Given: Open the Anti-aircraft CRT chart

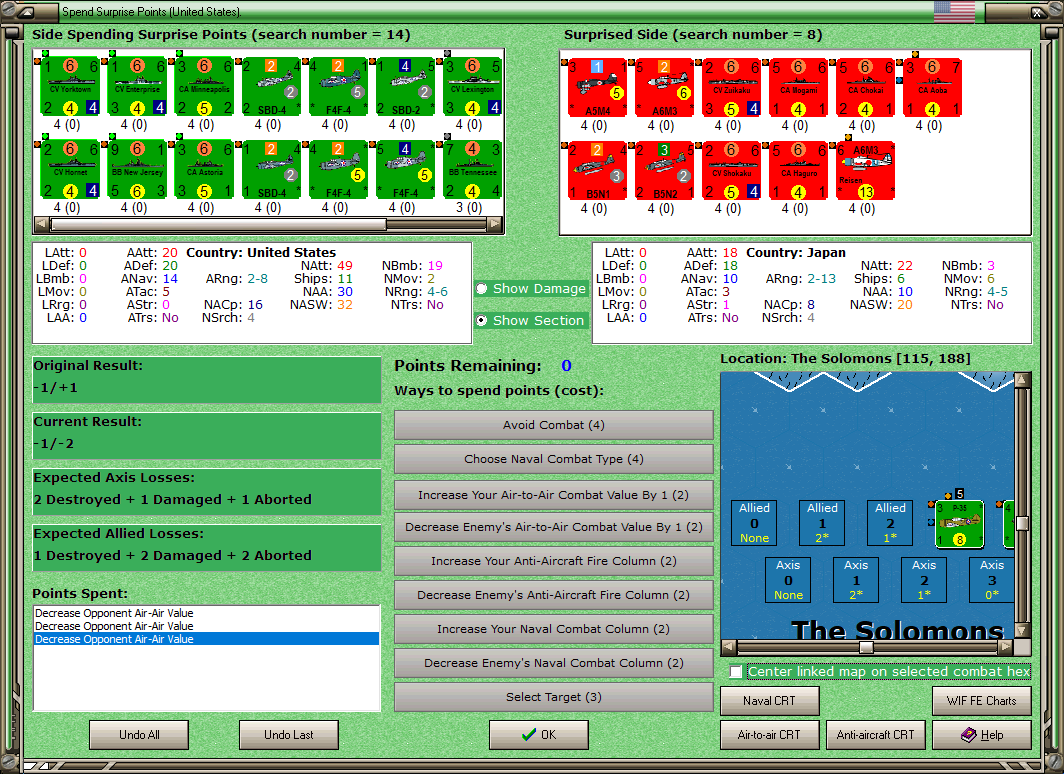Looking at the screenshot, I should pos(875,735).
